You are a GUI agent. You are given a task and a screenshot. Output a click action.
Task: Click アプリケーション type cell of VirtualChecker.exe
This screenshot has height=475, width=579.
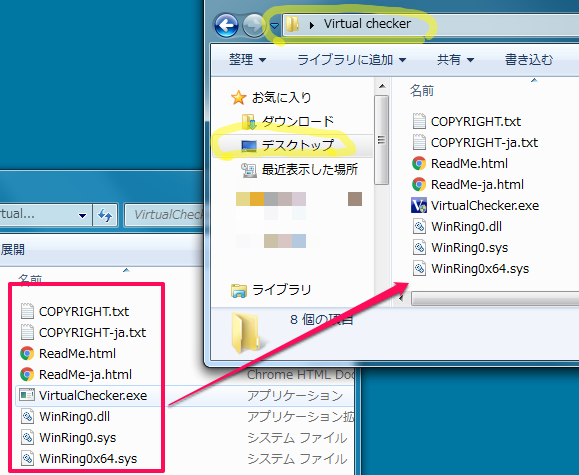point(295,396)
